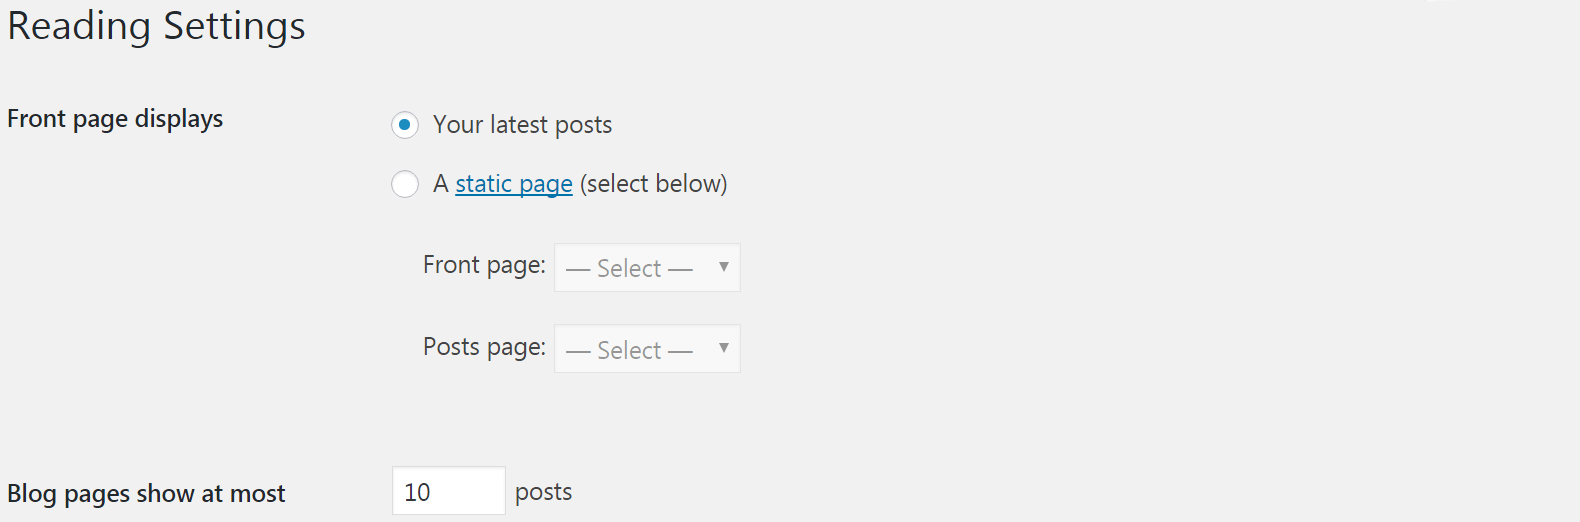Viewport: 1580px width, 522px height.
Task: Click the "Your latest posts" label text
Action: pos(522,125)
